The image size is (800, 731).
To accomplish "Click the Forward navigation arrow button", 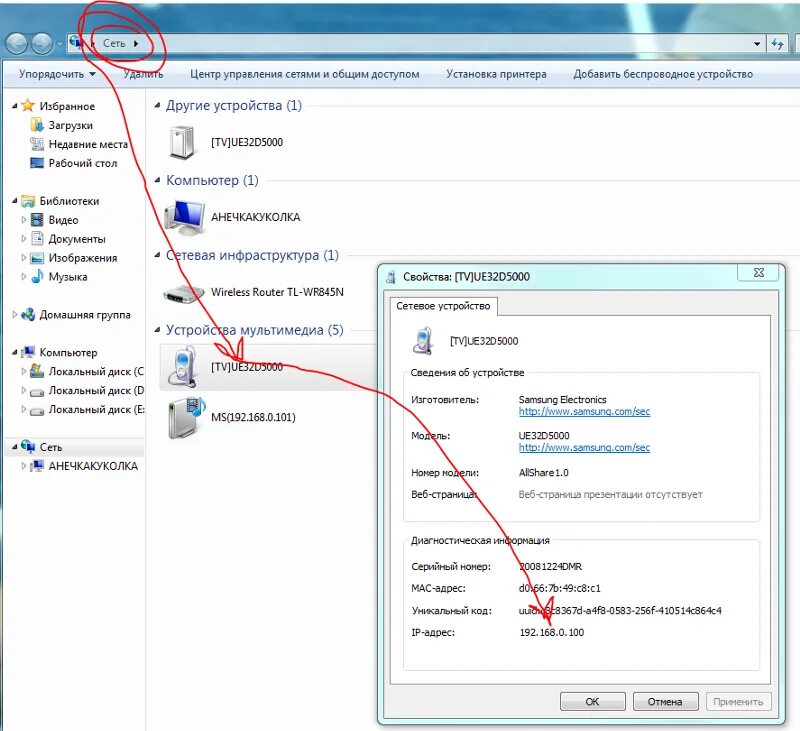I will [42, 43].
